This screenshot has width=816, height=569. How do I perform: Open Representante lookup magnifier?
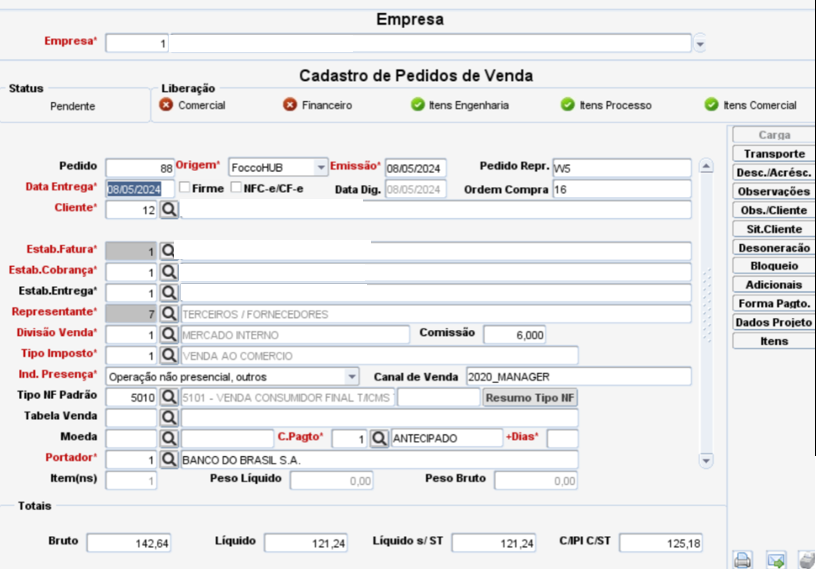coord(169,313)
